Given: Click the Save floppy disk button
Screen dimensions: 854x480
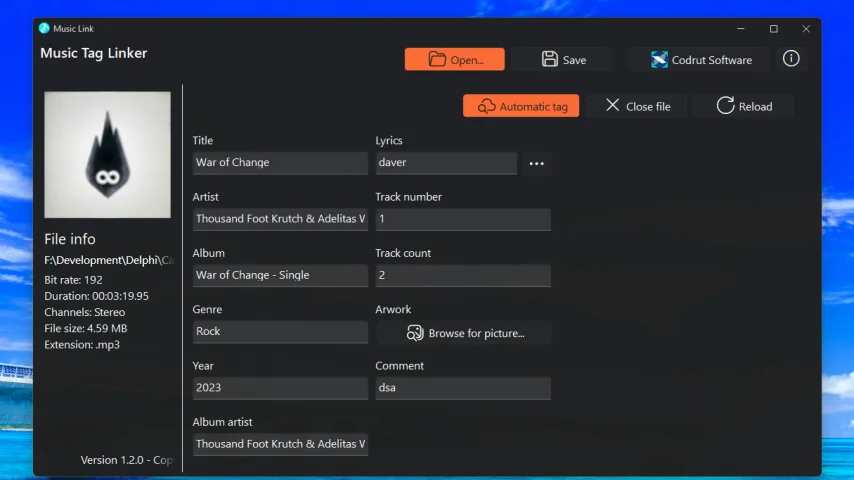Looking at the screenshot, I should pyautogui.click(x=563, y=60).
